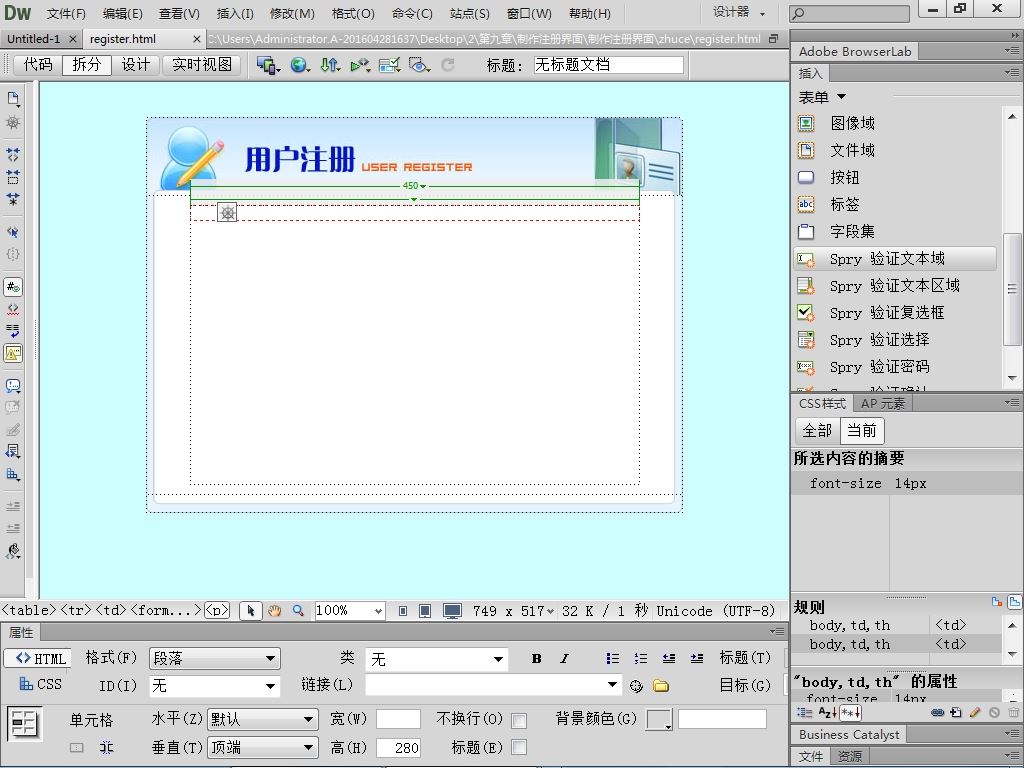Insert a File field form element

click(x=853, y=150)
